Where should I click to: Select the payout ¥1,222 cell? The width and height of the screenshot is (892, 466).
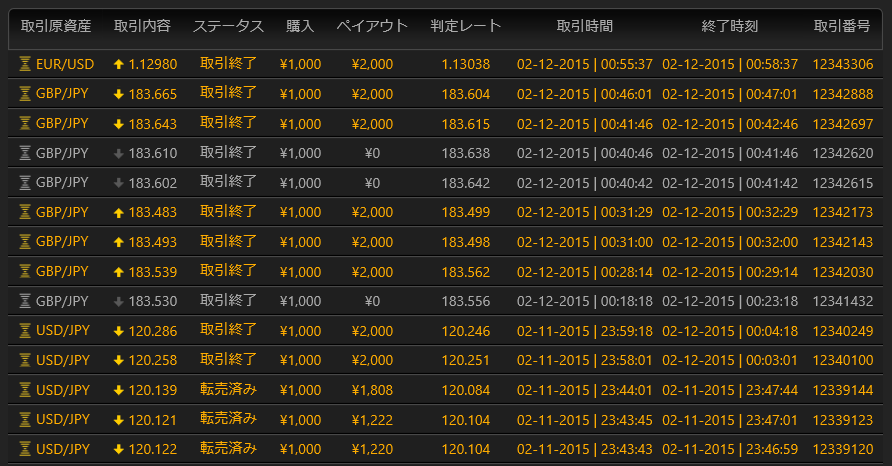tap(372, 421)
